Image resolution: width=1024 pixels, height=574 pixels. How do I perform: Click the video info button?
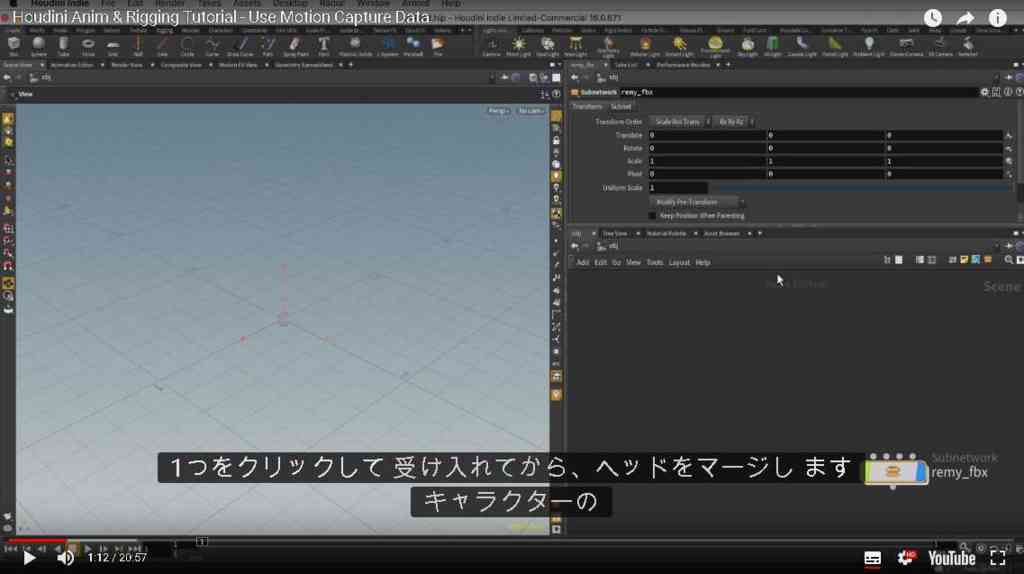(997, 18)
